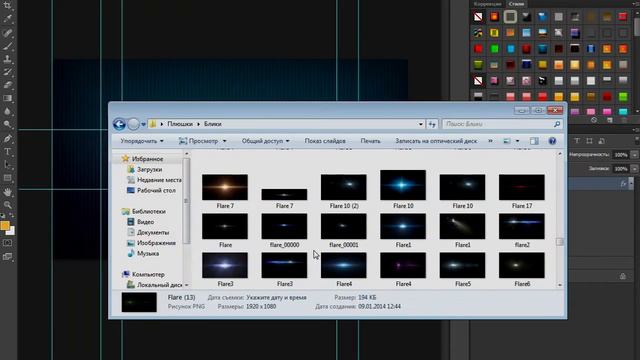This screenshot has width=640, height=360.
Task: Click 'Укажите дату и время' in details pane
Action: point(276,298)
